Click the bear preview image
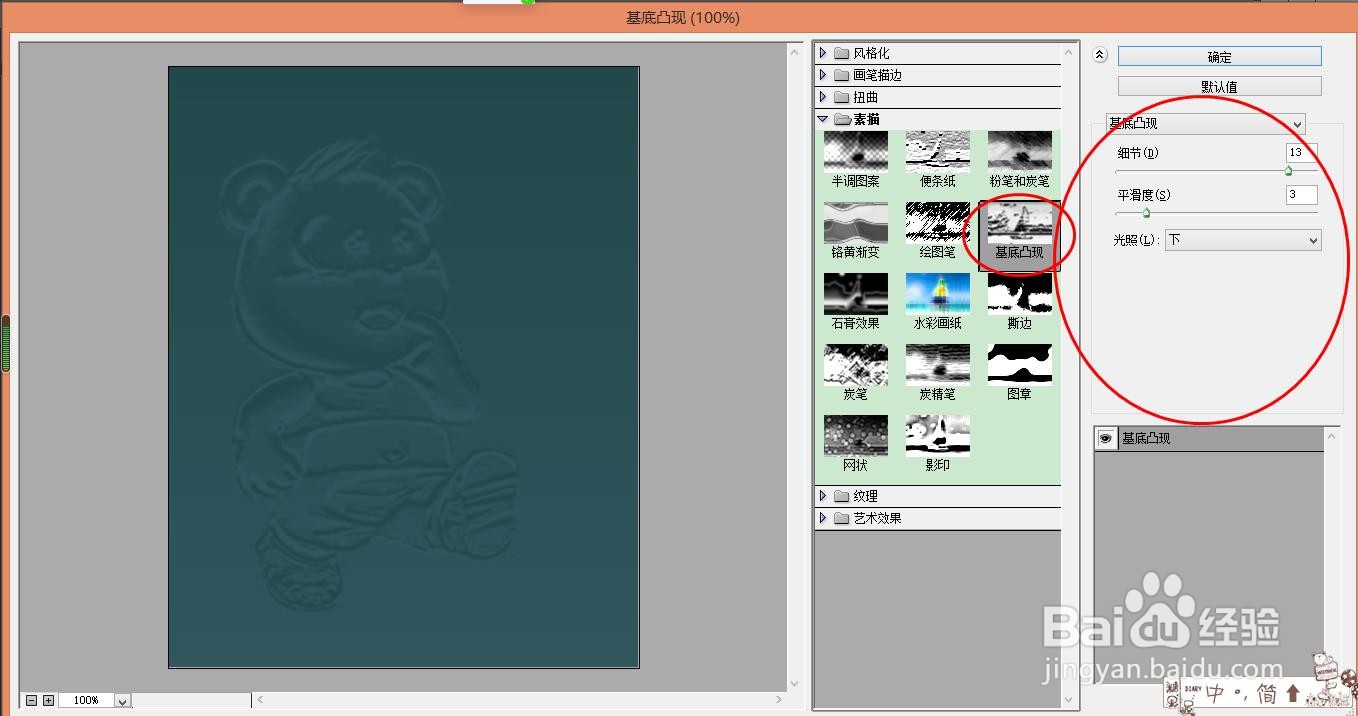 (x=404, y=367)
